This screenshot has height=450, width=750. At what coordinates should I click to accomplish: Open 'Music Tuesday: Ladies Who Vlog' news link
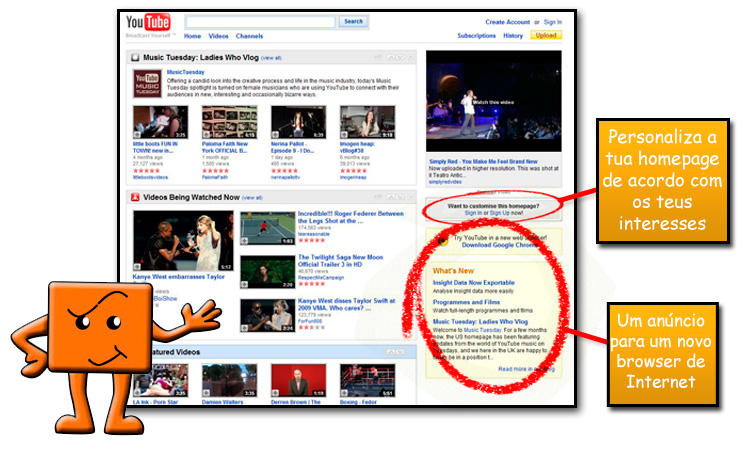[480, 322]
